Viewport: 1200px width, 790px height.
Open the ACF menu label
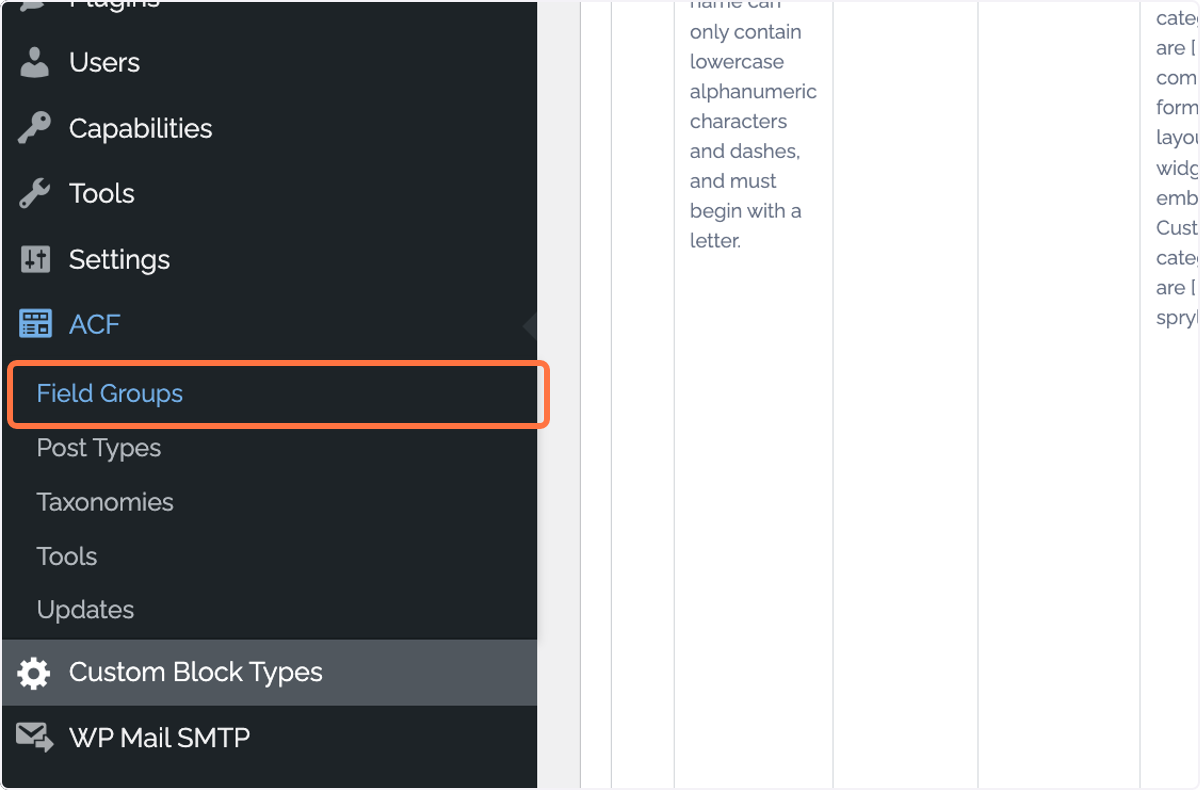click(95, 324)
